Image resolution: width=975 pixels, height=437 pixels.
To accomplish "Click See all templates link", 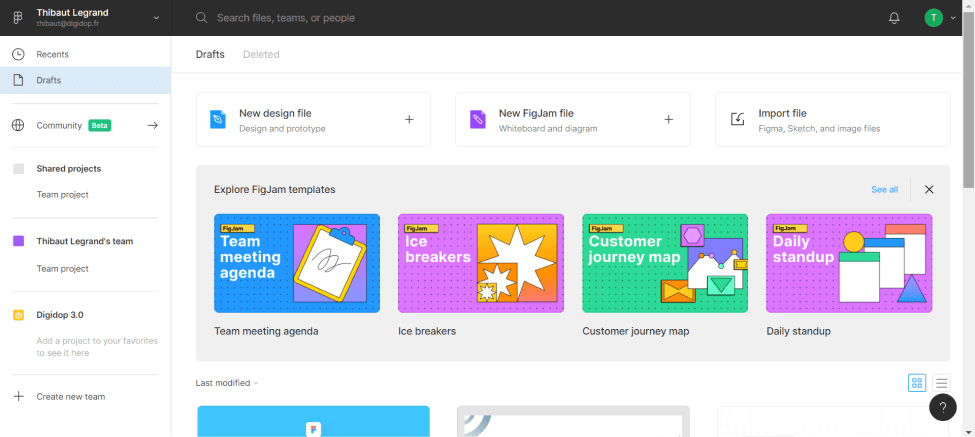I will (884, 190).
